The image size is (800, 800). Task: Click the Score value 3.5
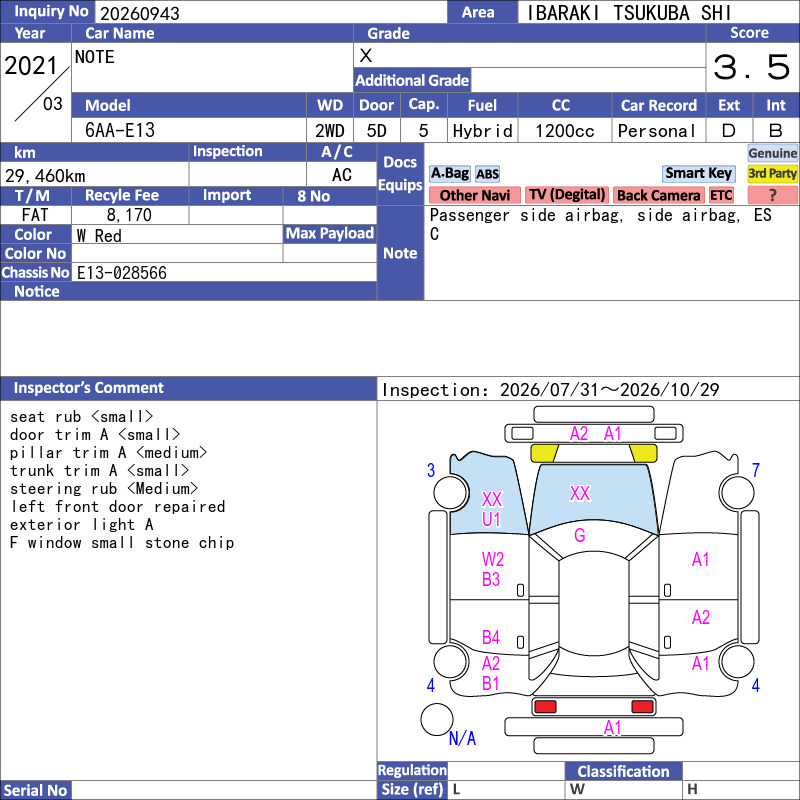752,67
